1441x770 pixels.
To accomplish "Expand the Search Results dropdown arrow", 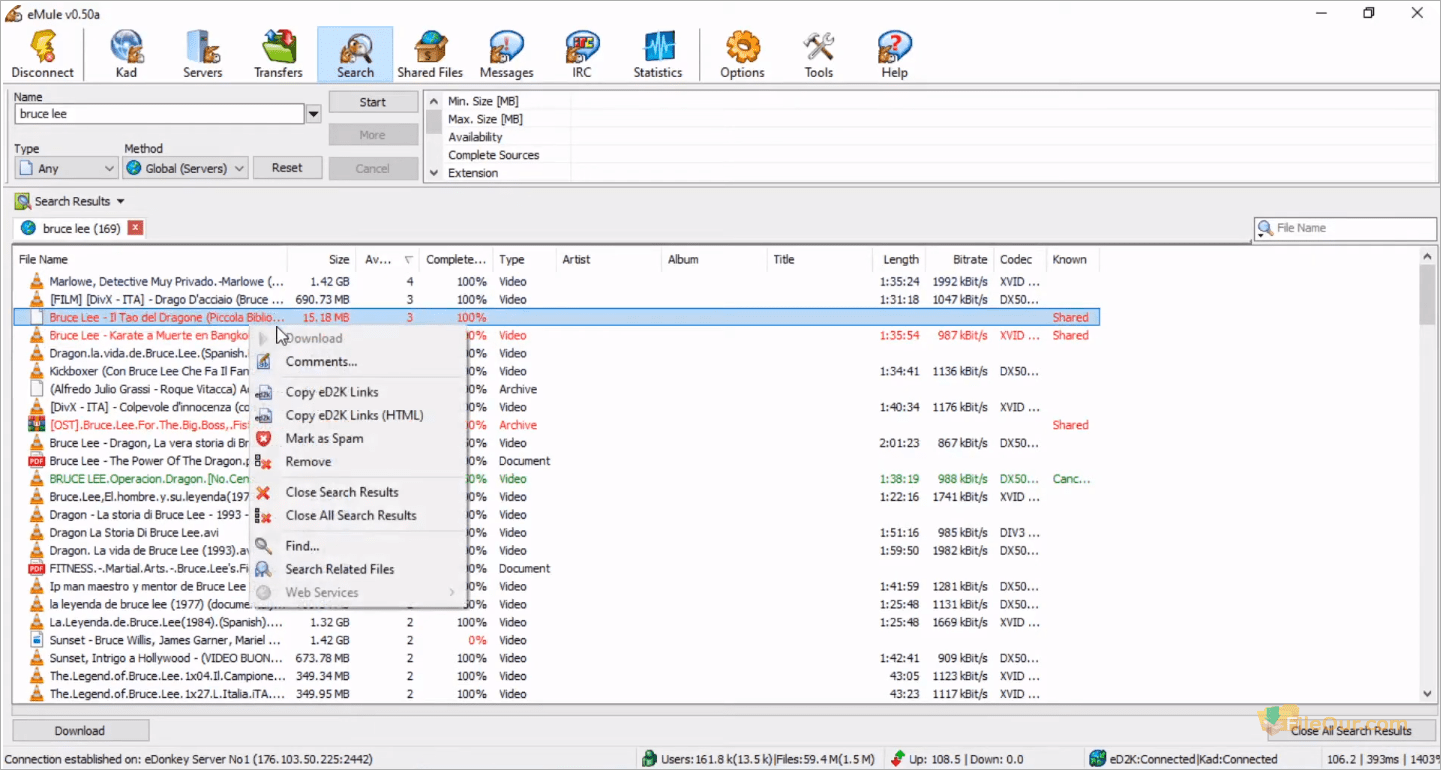I will [x=121, y=202].
